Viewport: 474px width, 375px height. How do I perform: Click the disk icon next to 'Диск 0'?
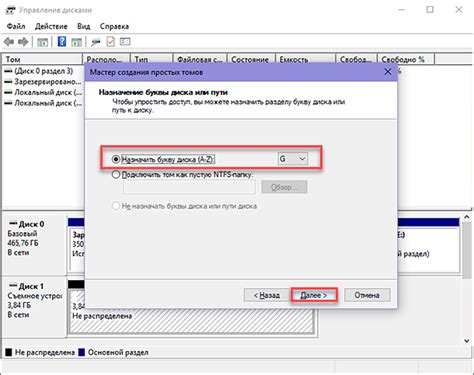[x=13, y=223]
